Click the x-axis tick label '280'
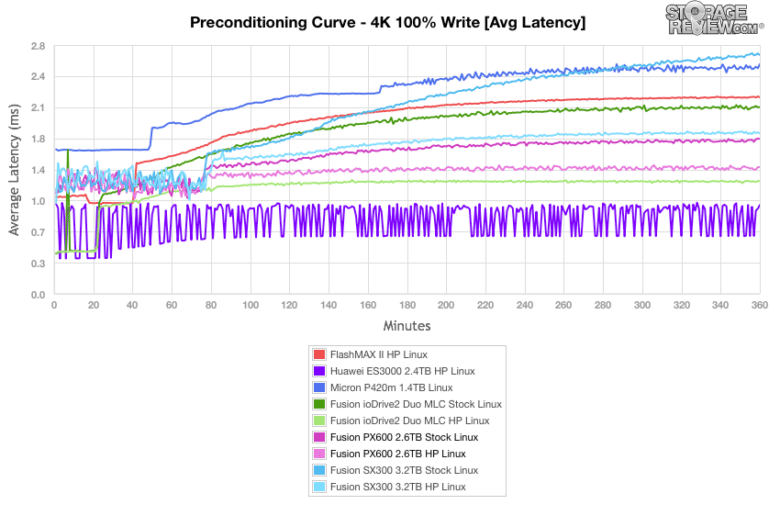The height and width of the screenshot is (516, 780). [x=602, y=305]
